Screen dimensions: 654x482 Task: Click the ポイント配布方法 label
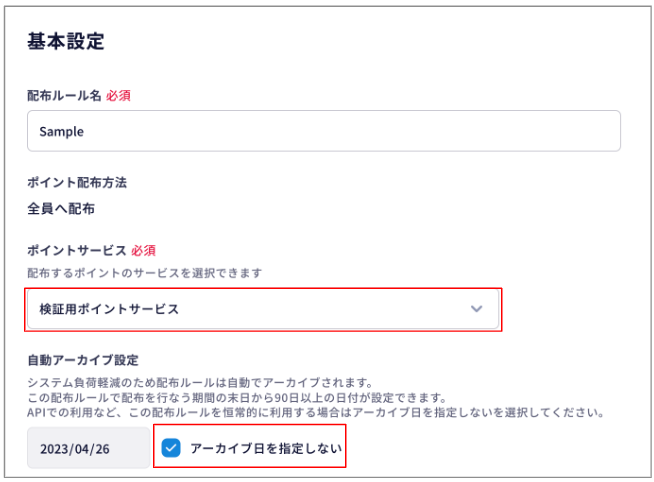point(77,183)
